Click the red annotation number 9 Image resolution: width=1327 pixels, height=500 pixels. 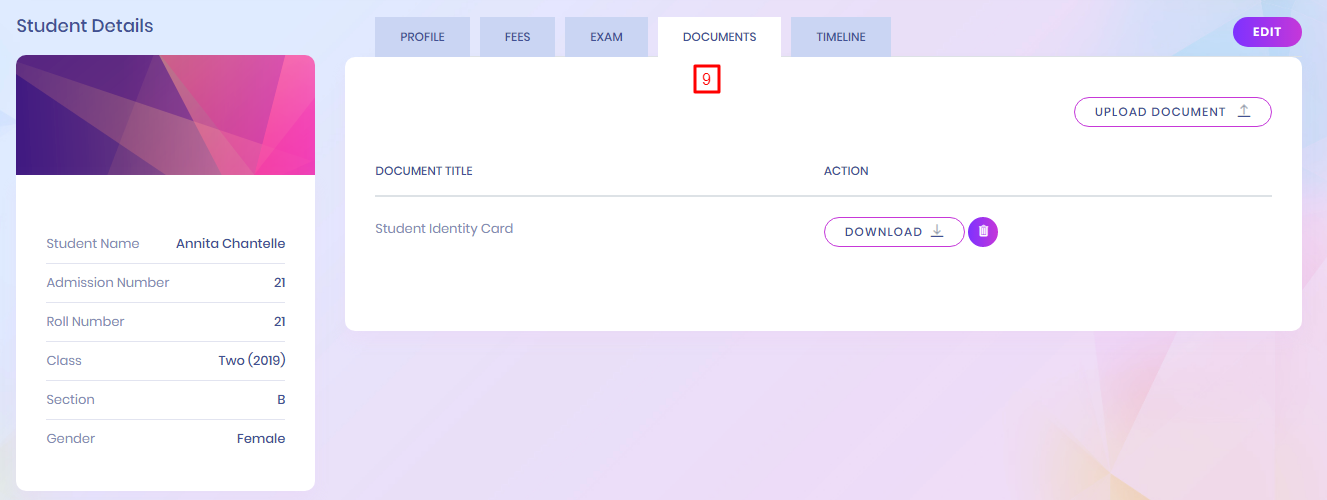pos(707,80)
